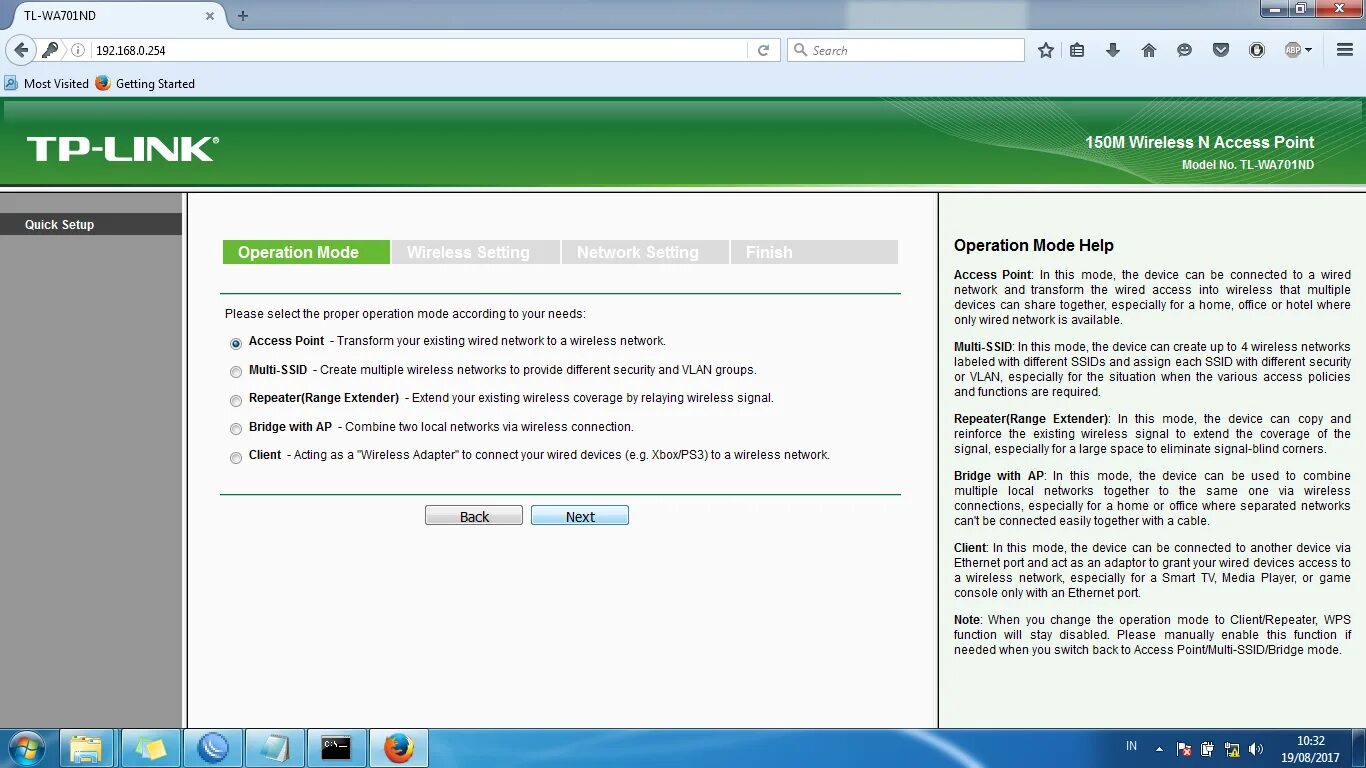This screenshot has height=768, width=1366.
Task: Expand the Adblock Plus dropdown arrow
Action: [x=1308, y=50]
